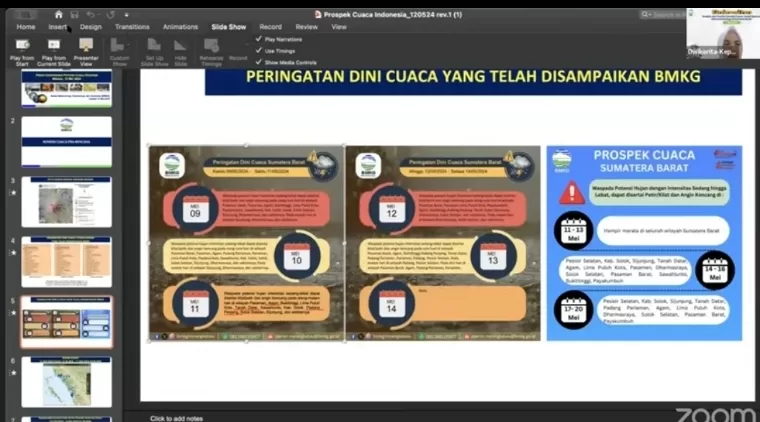Click the Record button in ribbon
The height and width of the screenshot is (422, 760).
pyautogui.click(x=238, y=58)
